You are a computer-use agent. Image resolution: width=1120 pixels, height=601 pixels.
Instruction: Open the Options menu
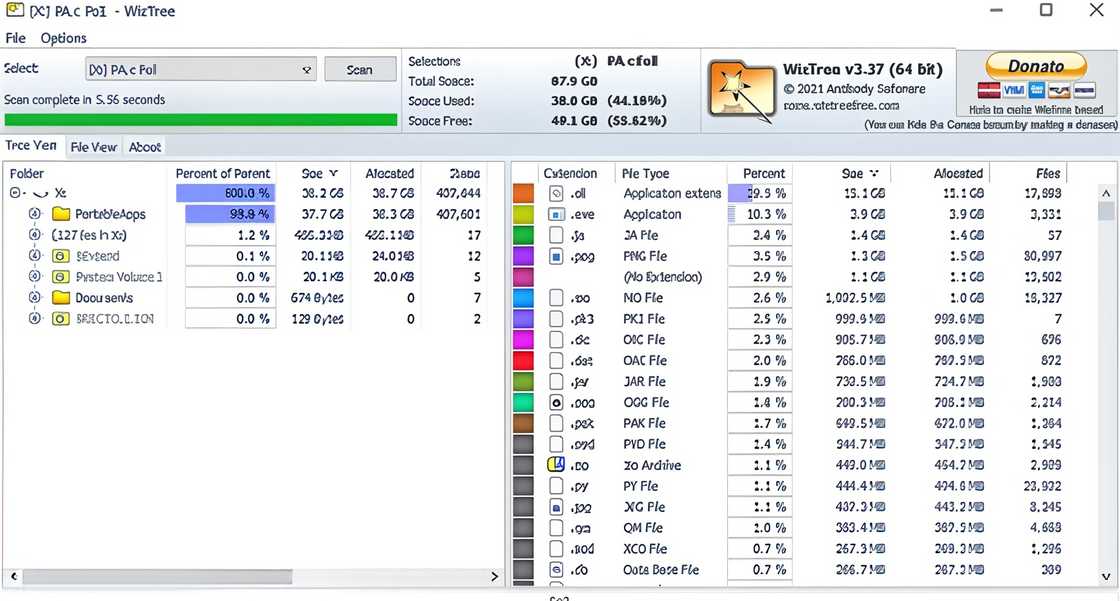[63, 38]
